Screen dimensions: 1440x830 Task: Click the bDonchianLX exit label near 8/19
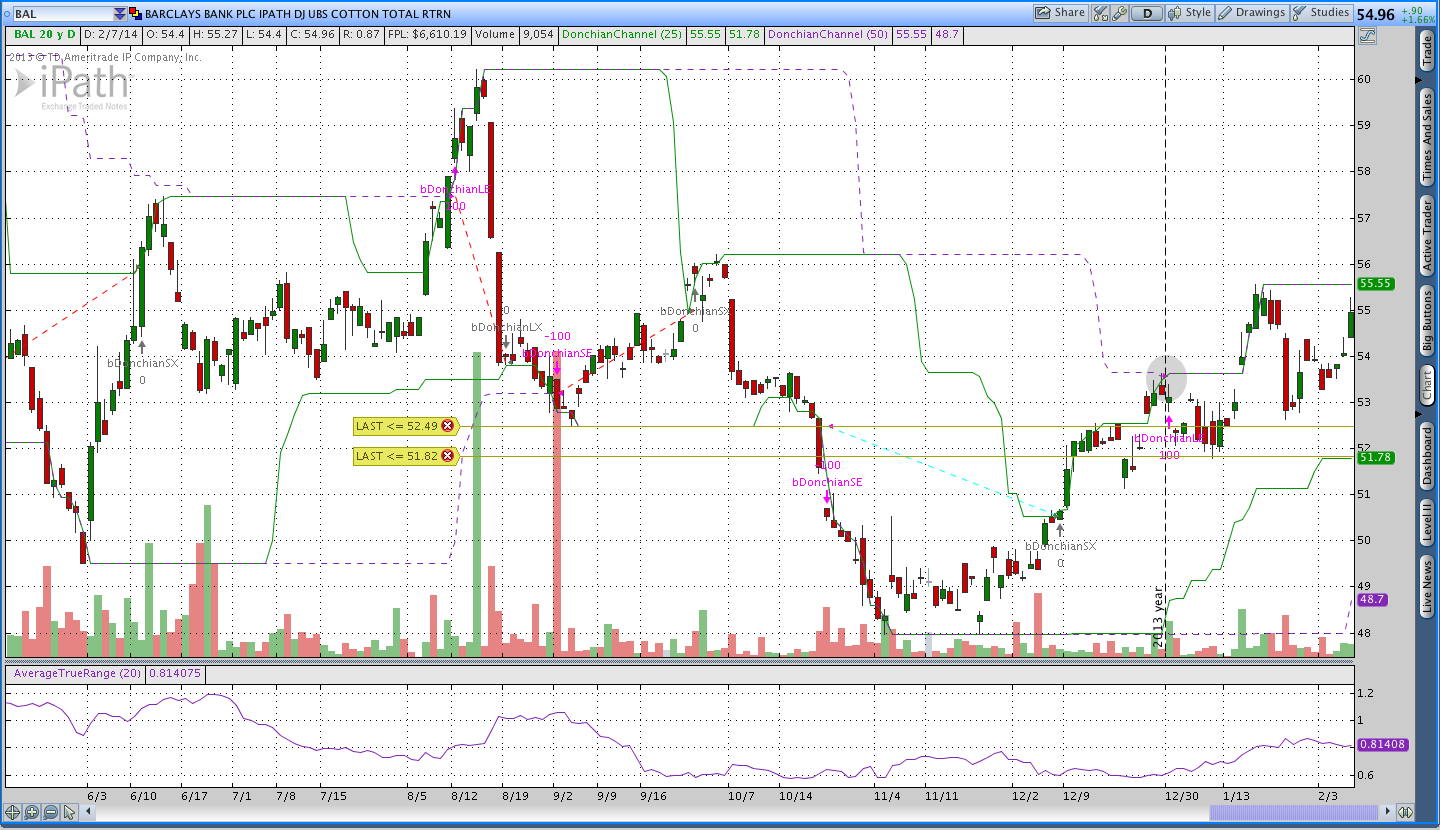[x=506, y=327]
